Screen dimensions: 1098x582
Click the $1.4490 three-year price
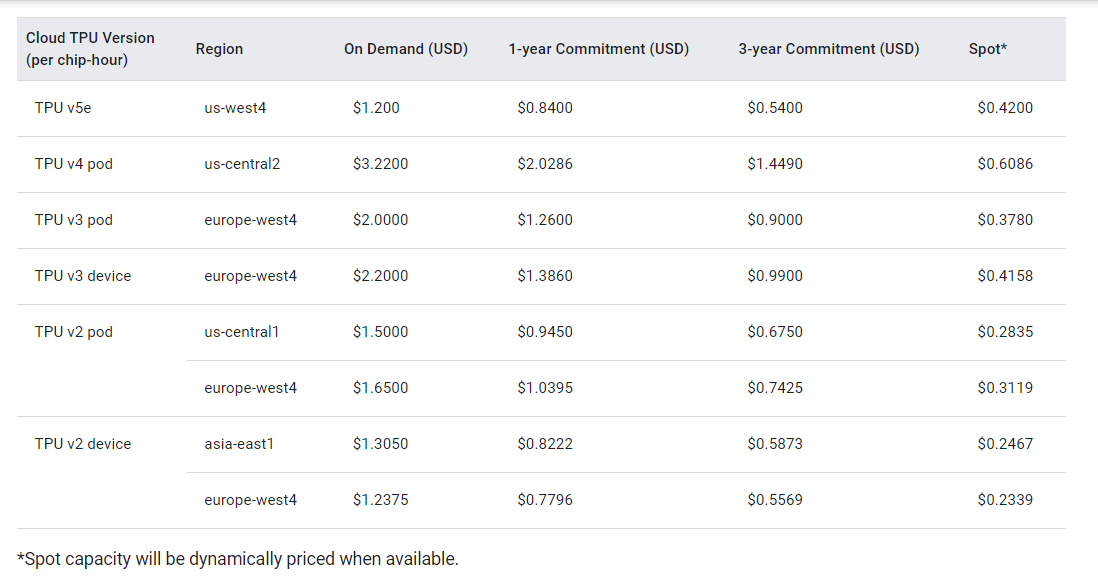click(774, 164)
